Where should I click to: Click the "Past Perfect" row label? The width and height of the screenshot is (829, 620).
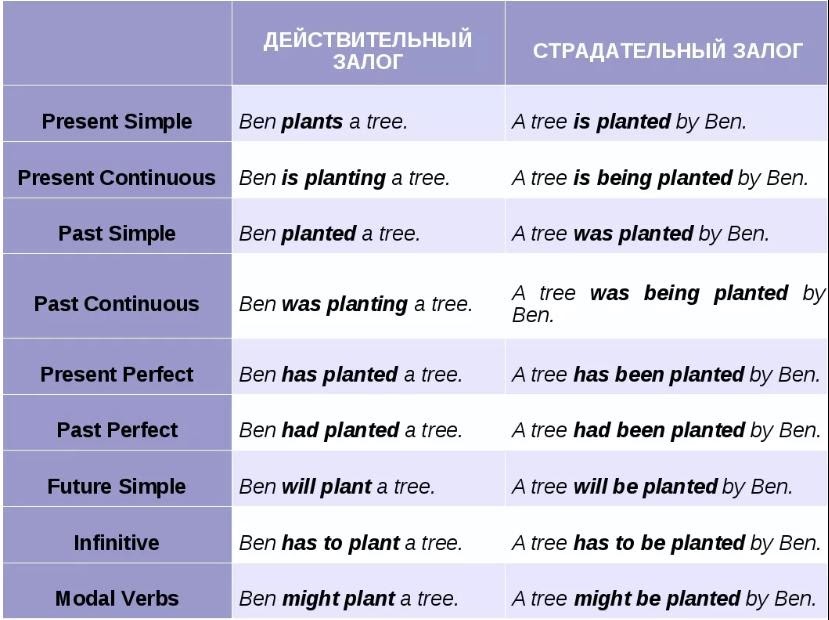(x=117, y=430)
